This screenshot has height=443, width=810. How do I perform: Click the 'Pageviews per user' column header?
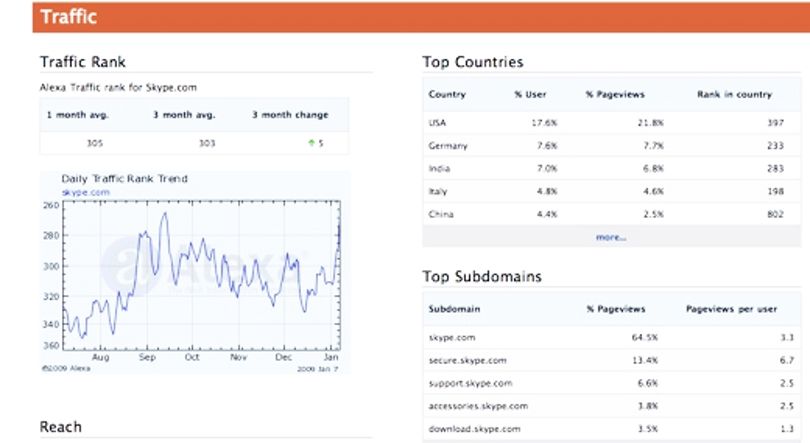click(731, 309)
